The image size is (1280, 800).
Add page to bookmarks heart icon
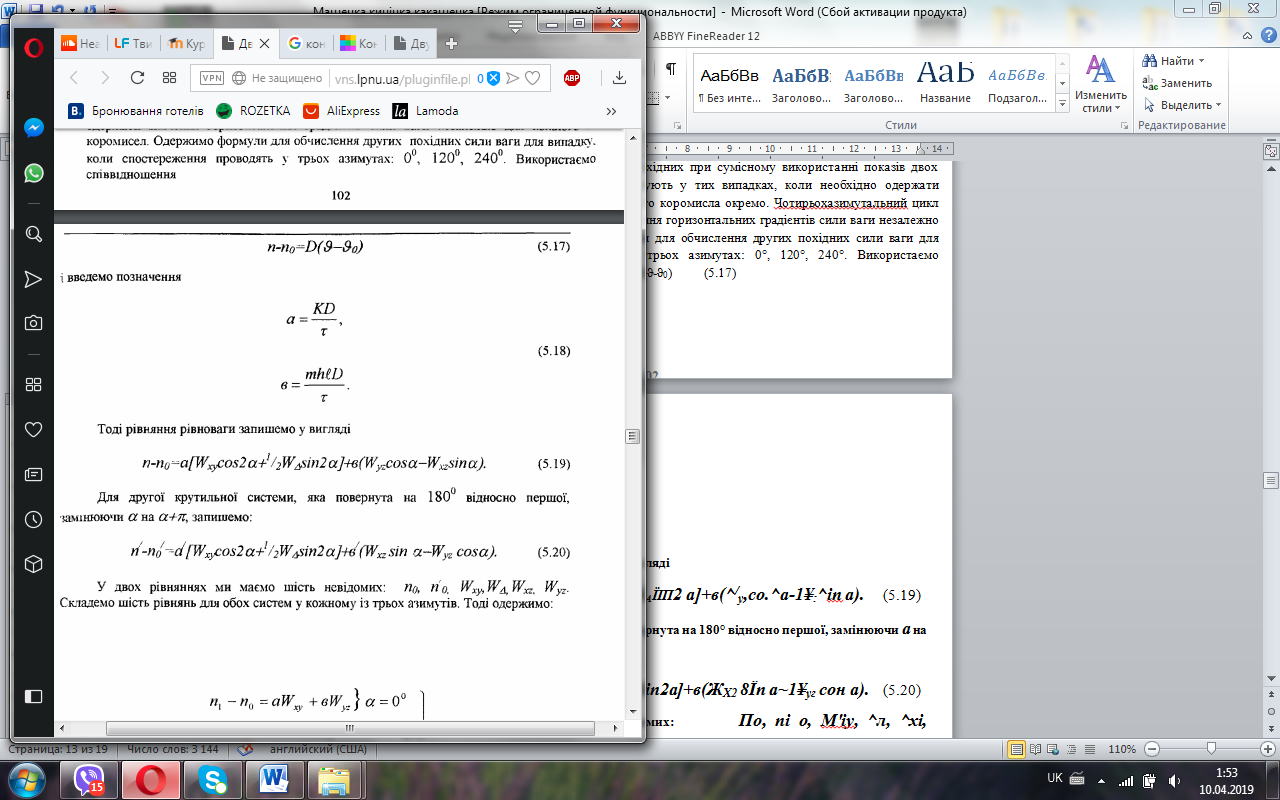[533, 78]
